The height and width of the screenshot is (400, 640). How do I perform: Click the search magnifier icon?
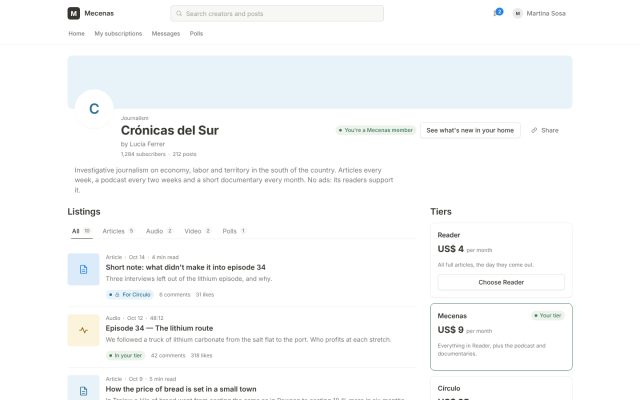coord(179,13)
